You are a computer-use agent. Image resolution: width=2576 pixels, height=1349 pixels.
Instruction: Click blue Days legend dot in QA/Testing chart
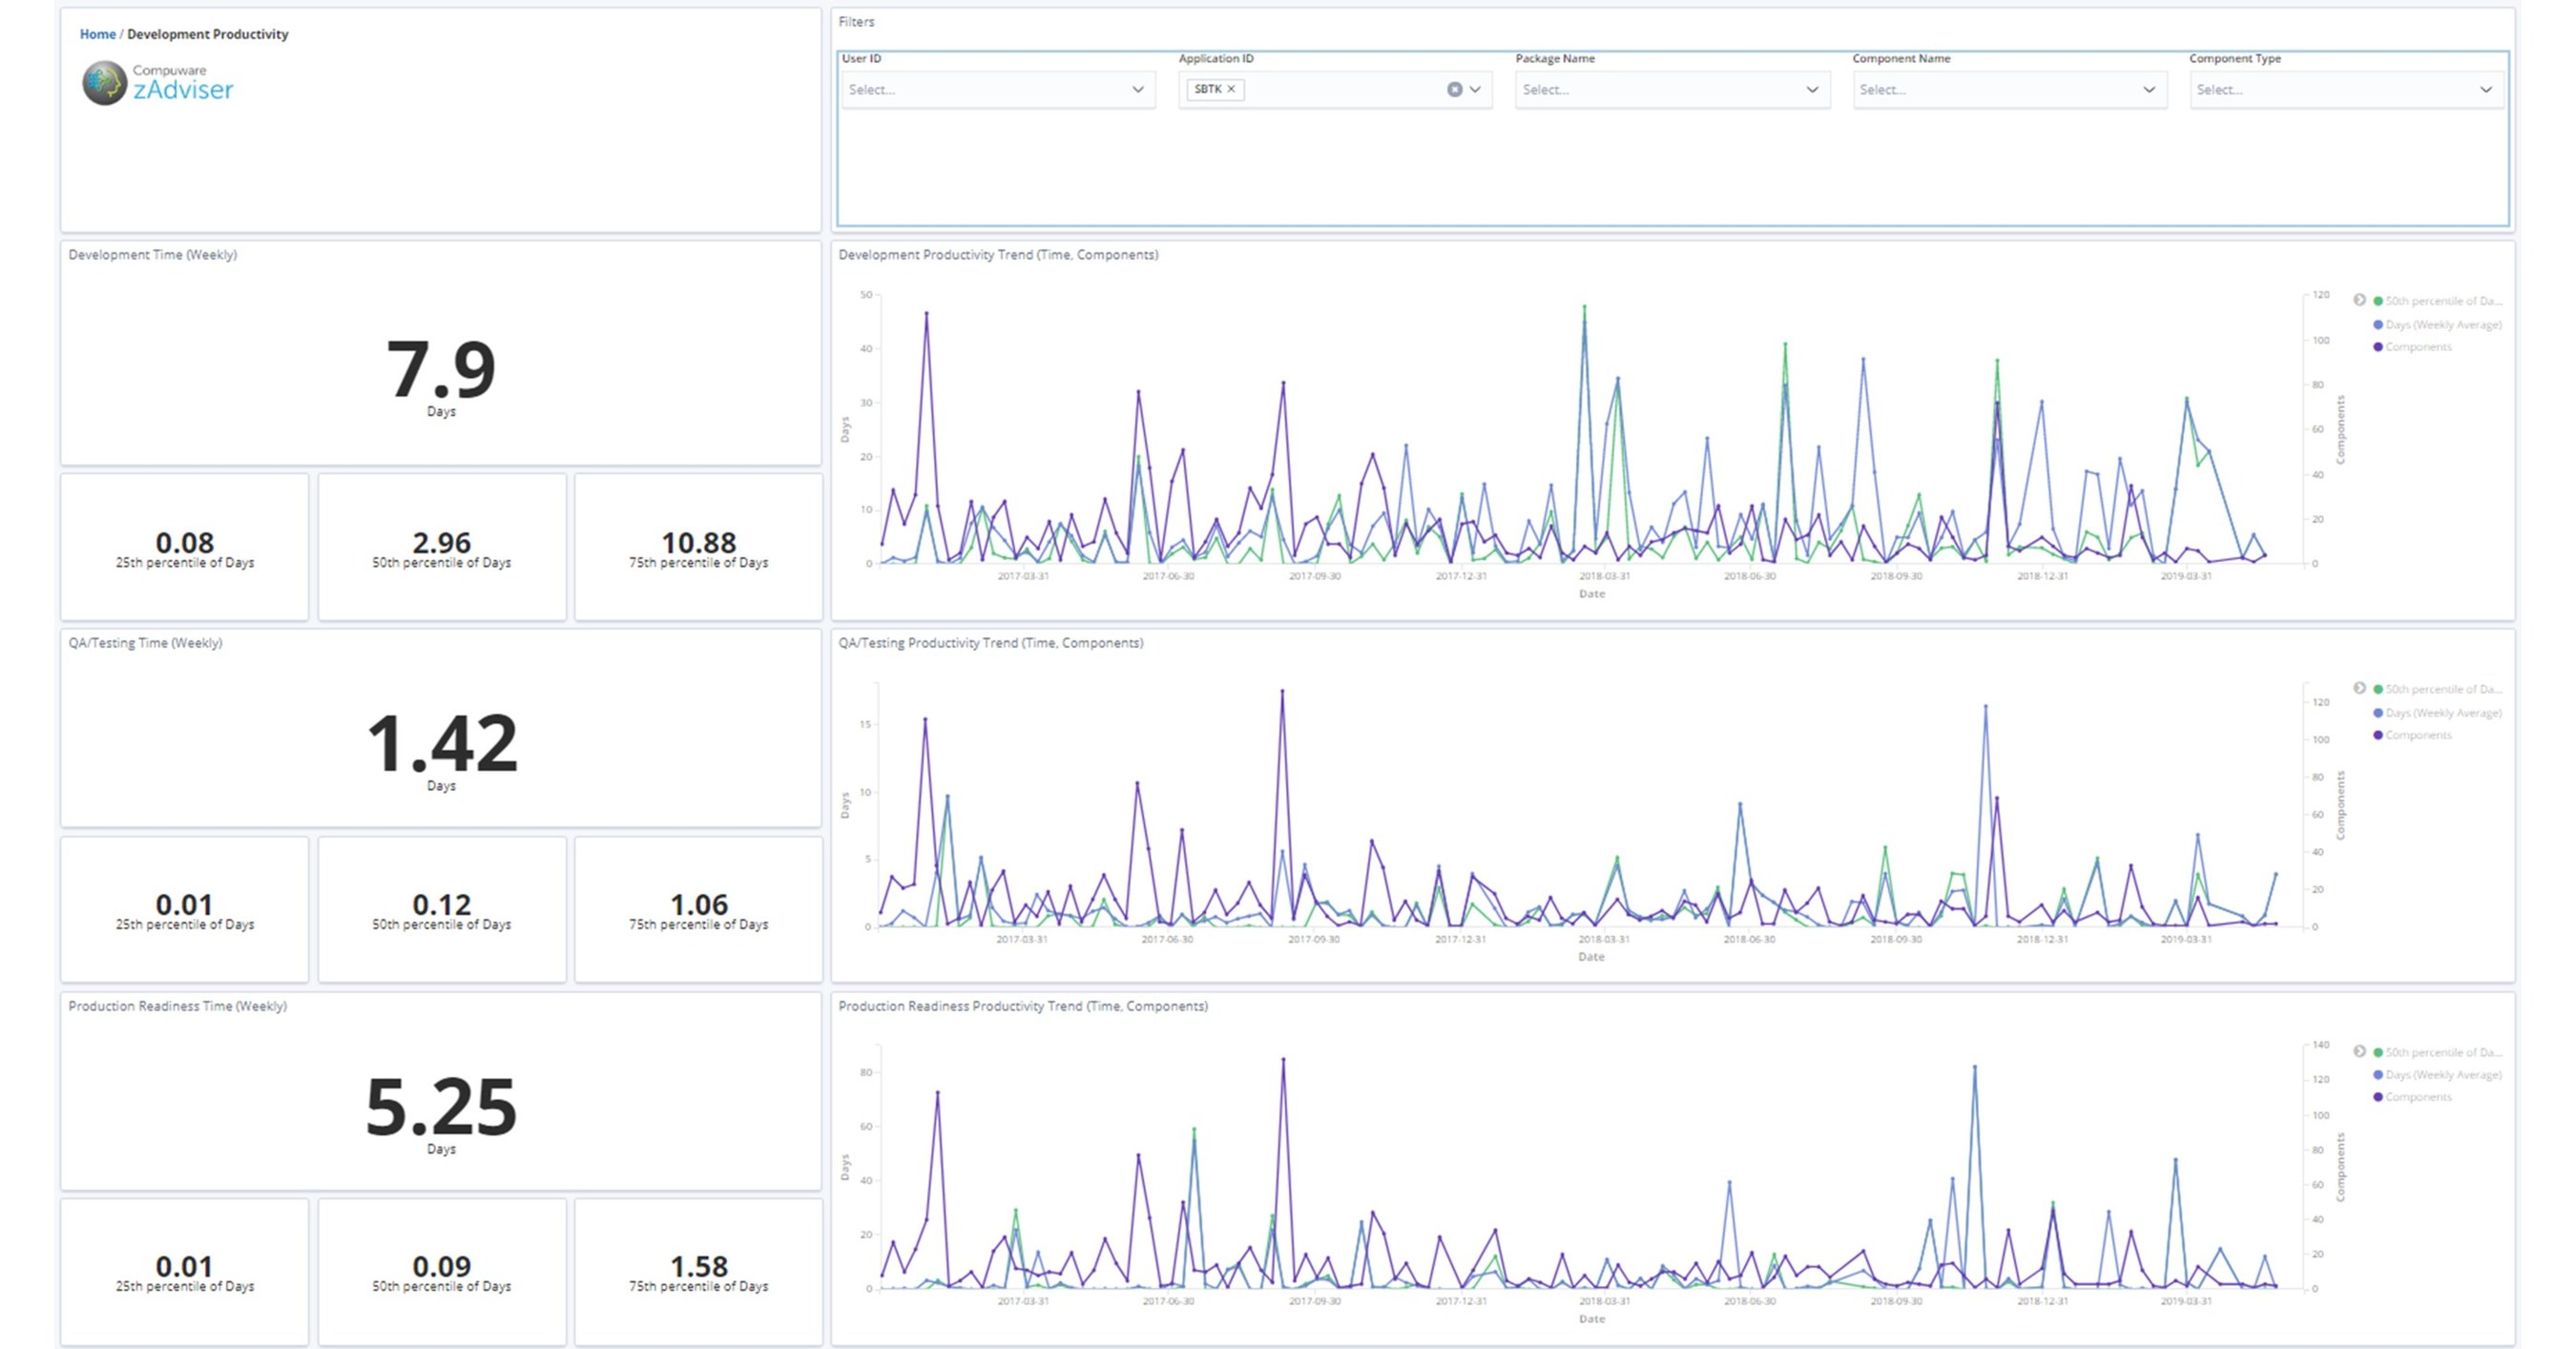point(2378,713)
